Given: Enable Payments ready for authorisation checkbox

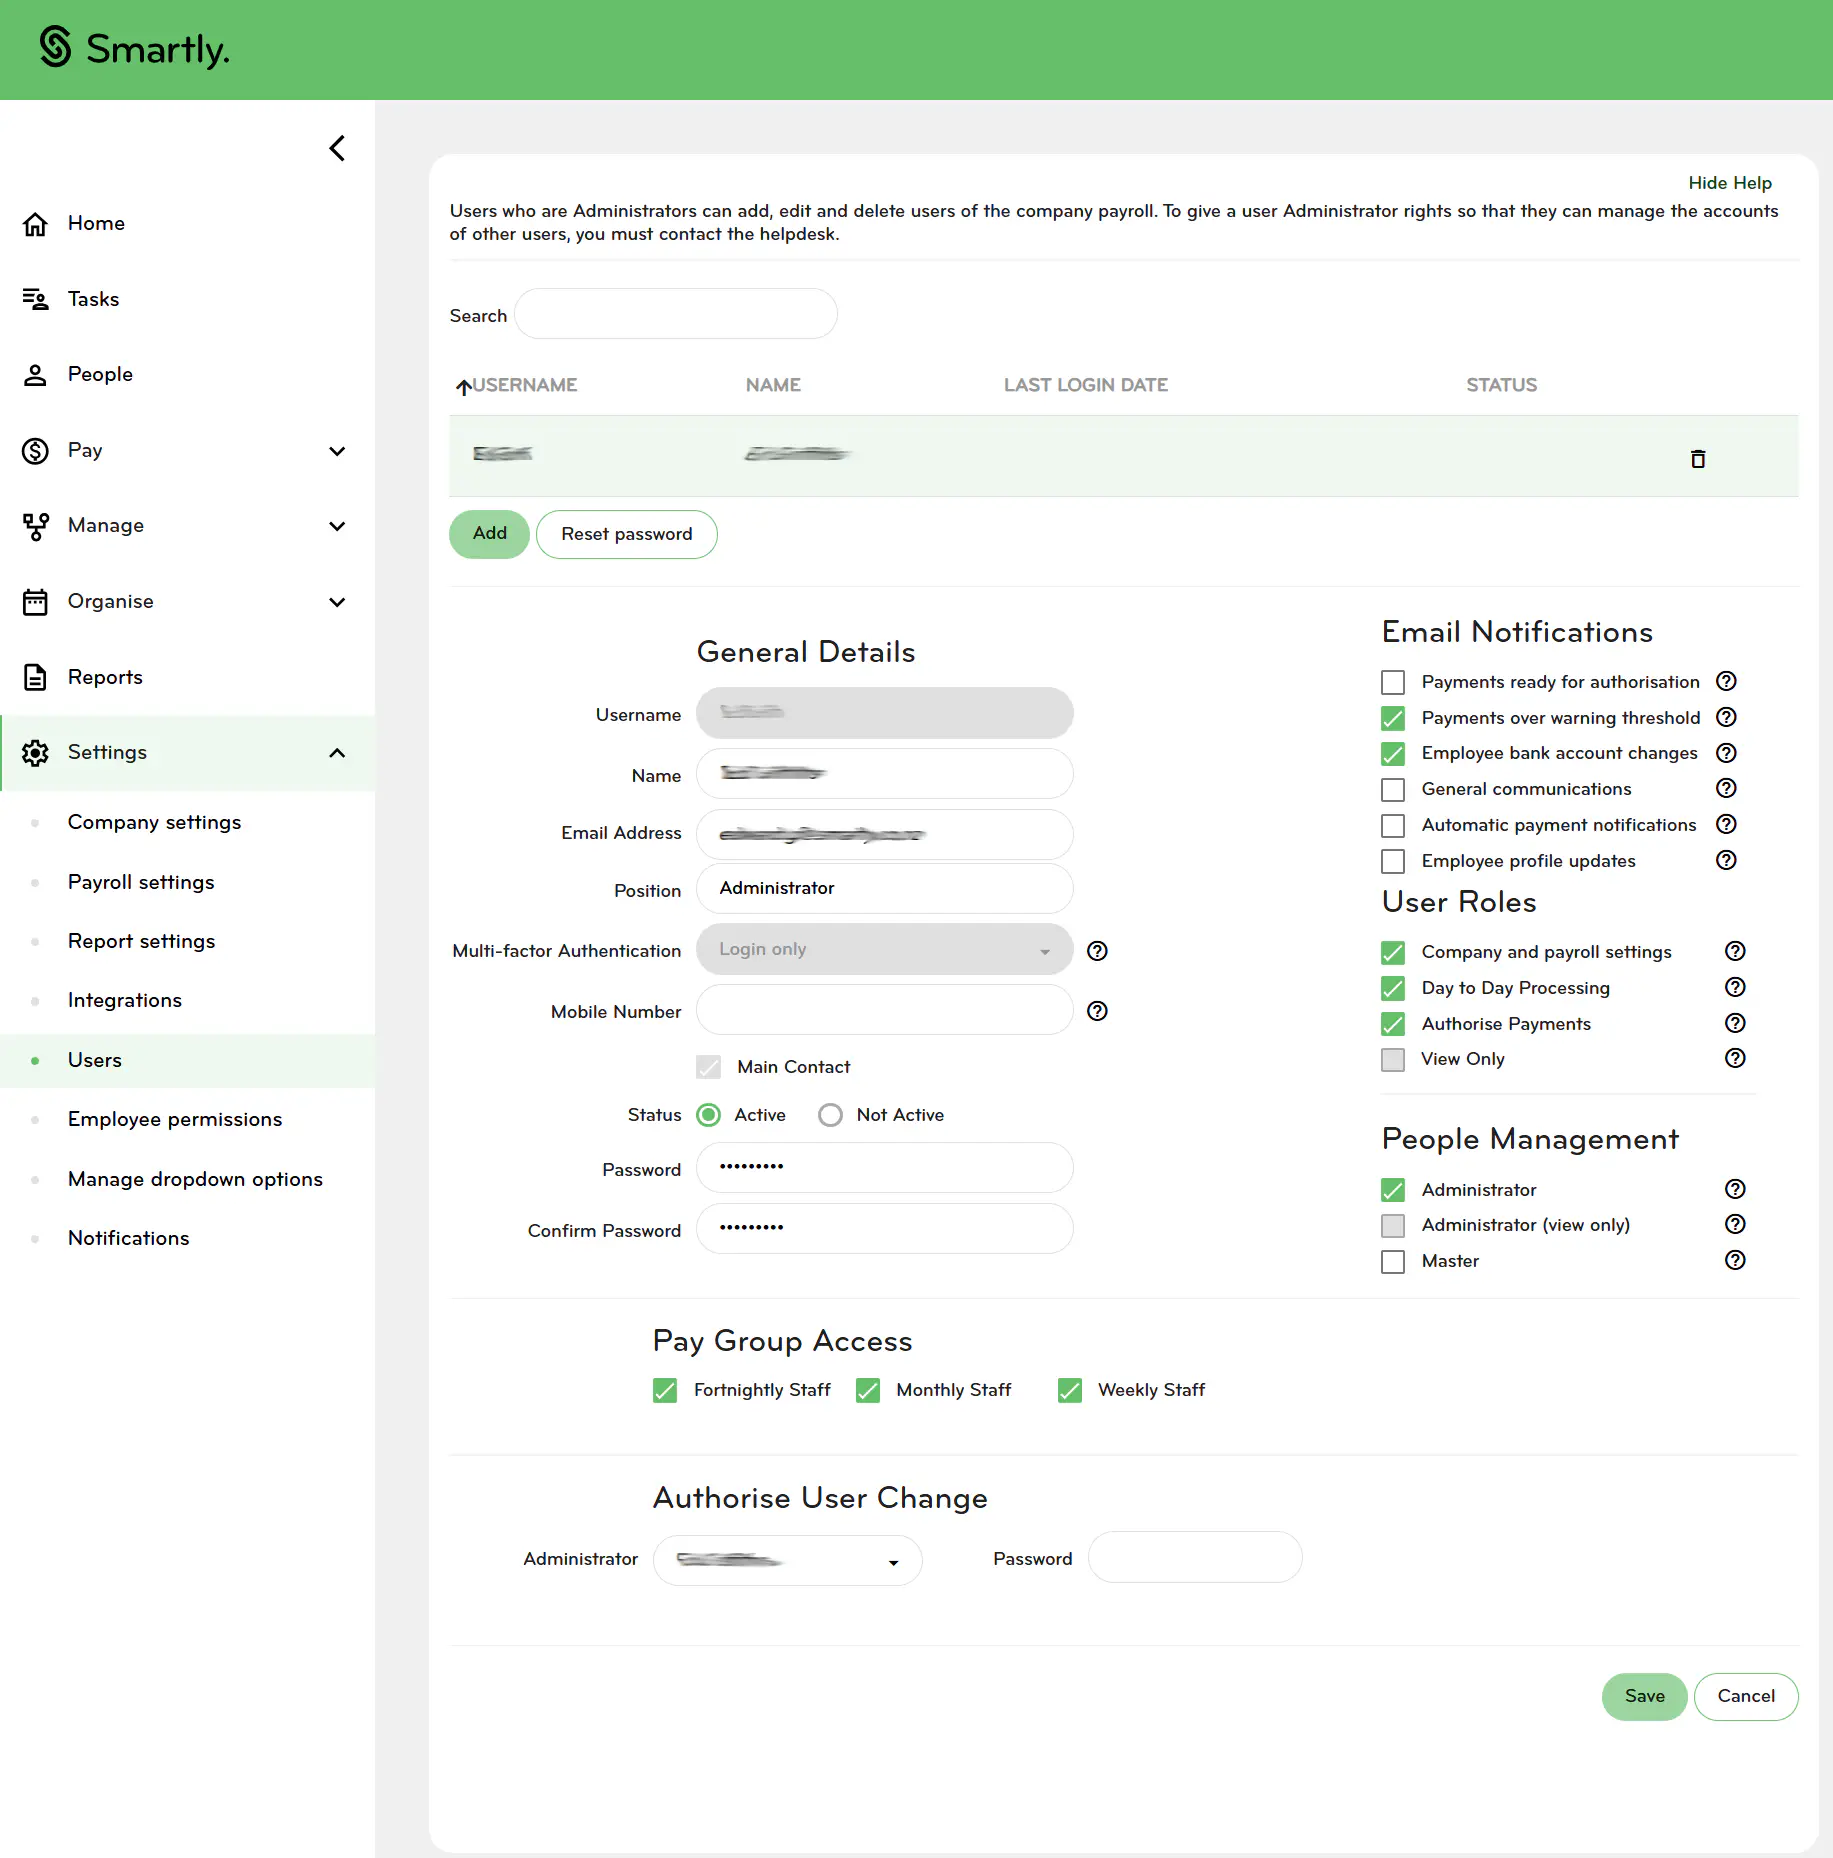Looking at the screenshot, I should (x=1393, y=682).
